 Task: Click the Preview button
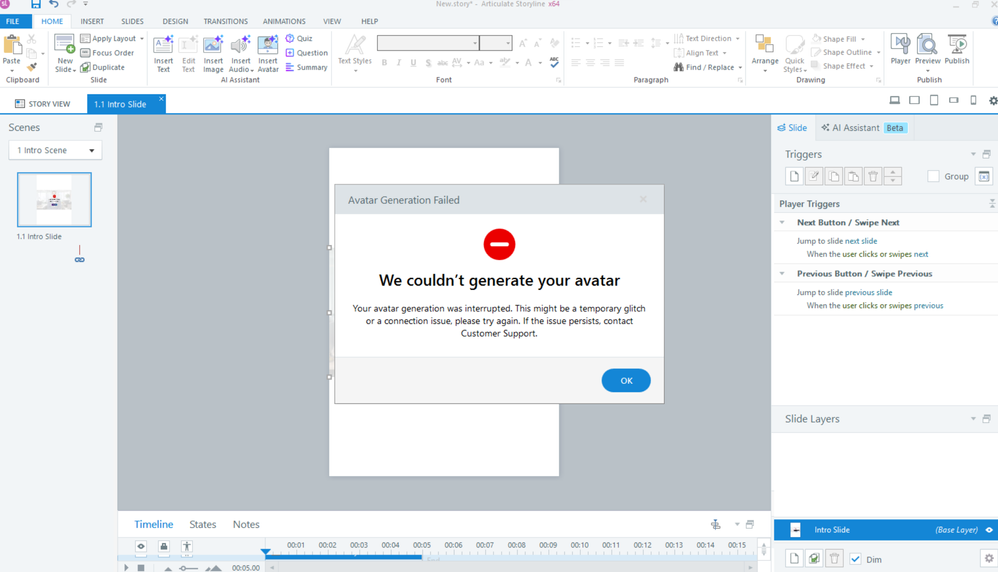click(x=927, y=51)
